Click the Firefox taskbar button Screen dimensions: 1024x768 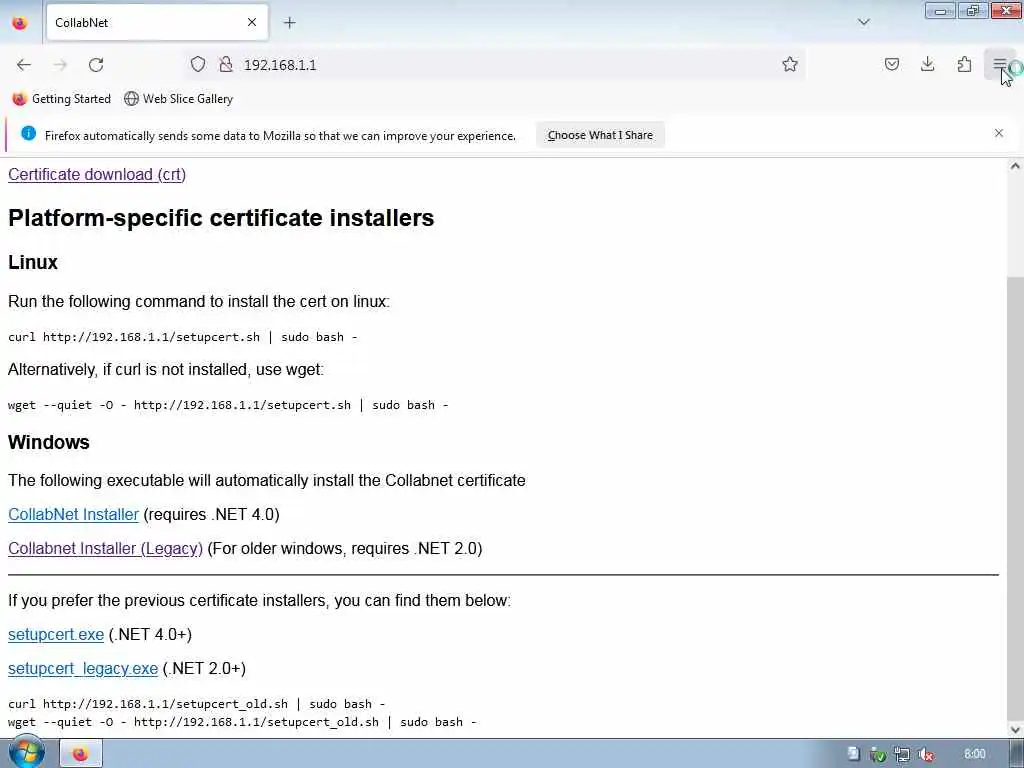[81, 754]
